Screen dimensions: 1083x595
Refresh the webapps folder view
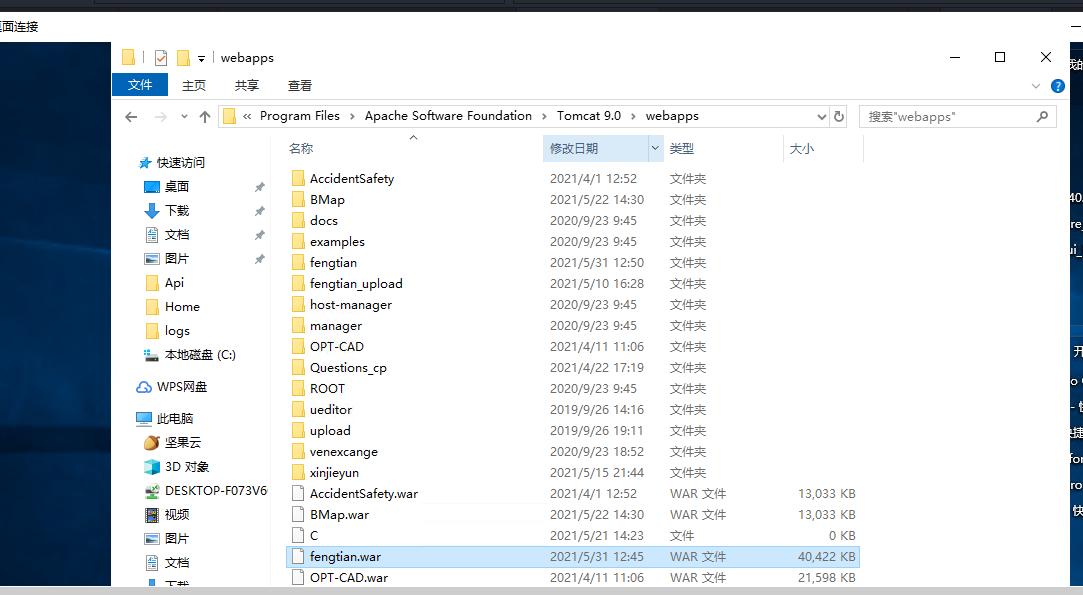tap(839, 116)
